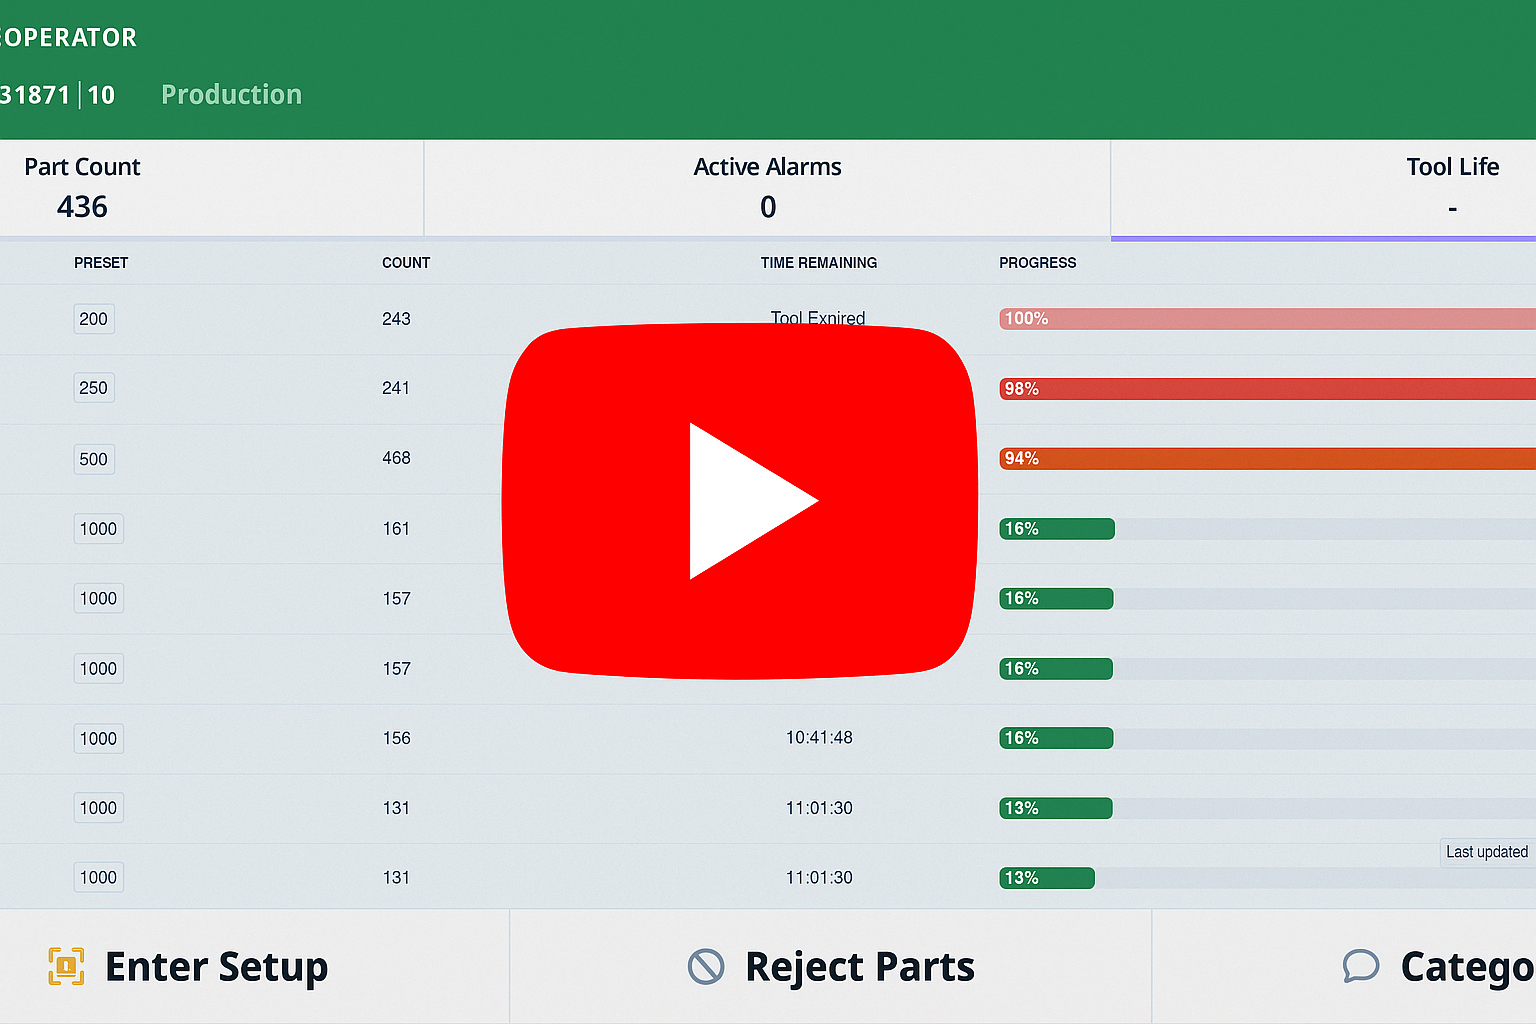Play the video with the red YouTube button

[x=740, y=501]
